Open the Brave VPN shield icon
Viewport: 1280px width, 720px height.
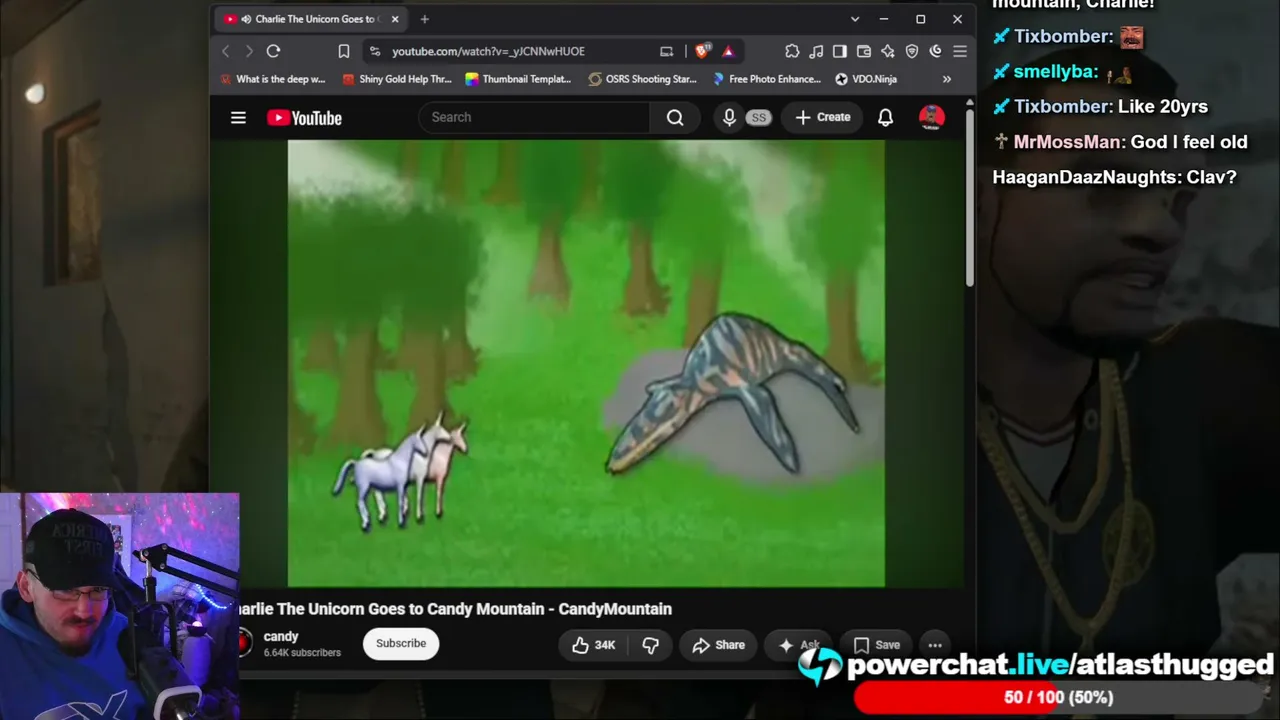pyautogui.click(x=912, y=51)
